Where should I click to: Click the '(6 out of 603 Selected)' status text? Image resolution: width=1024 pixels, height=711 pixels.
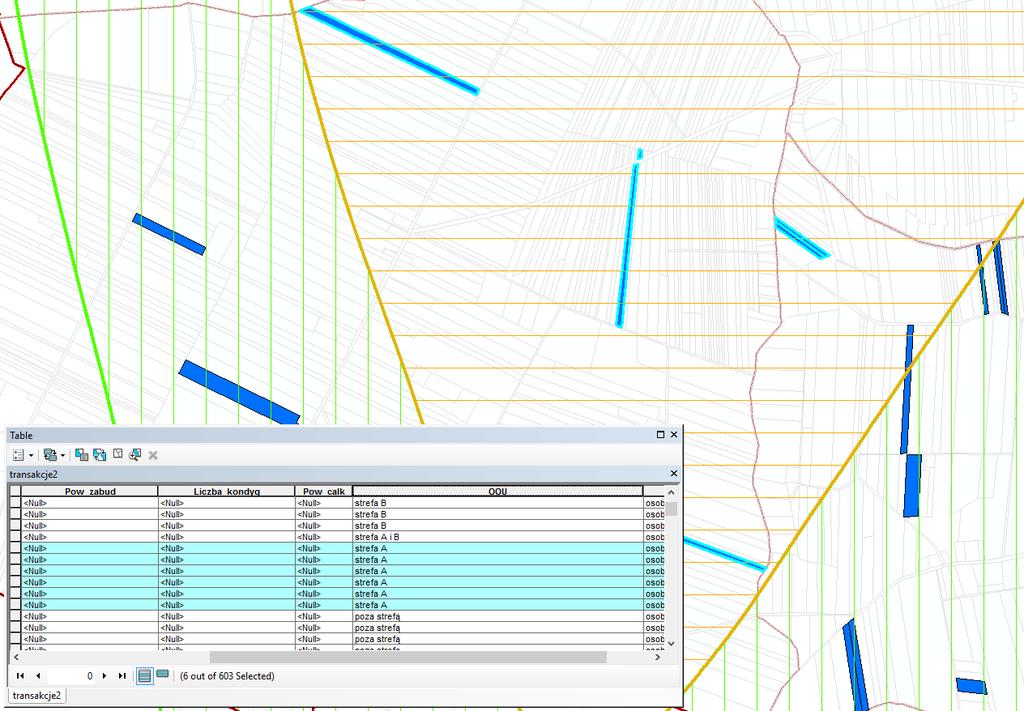click(227, 676)
